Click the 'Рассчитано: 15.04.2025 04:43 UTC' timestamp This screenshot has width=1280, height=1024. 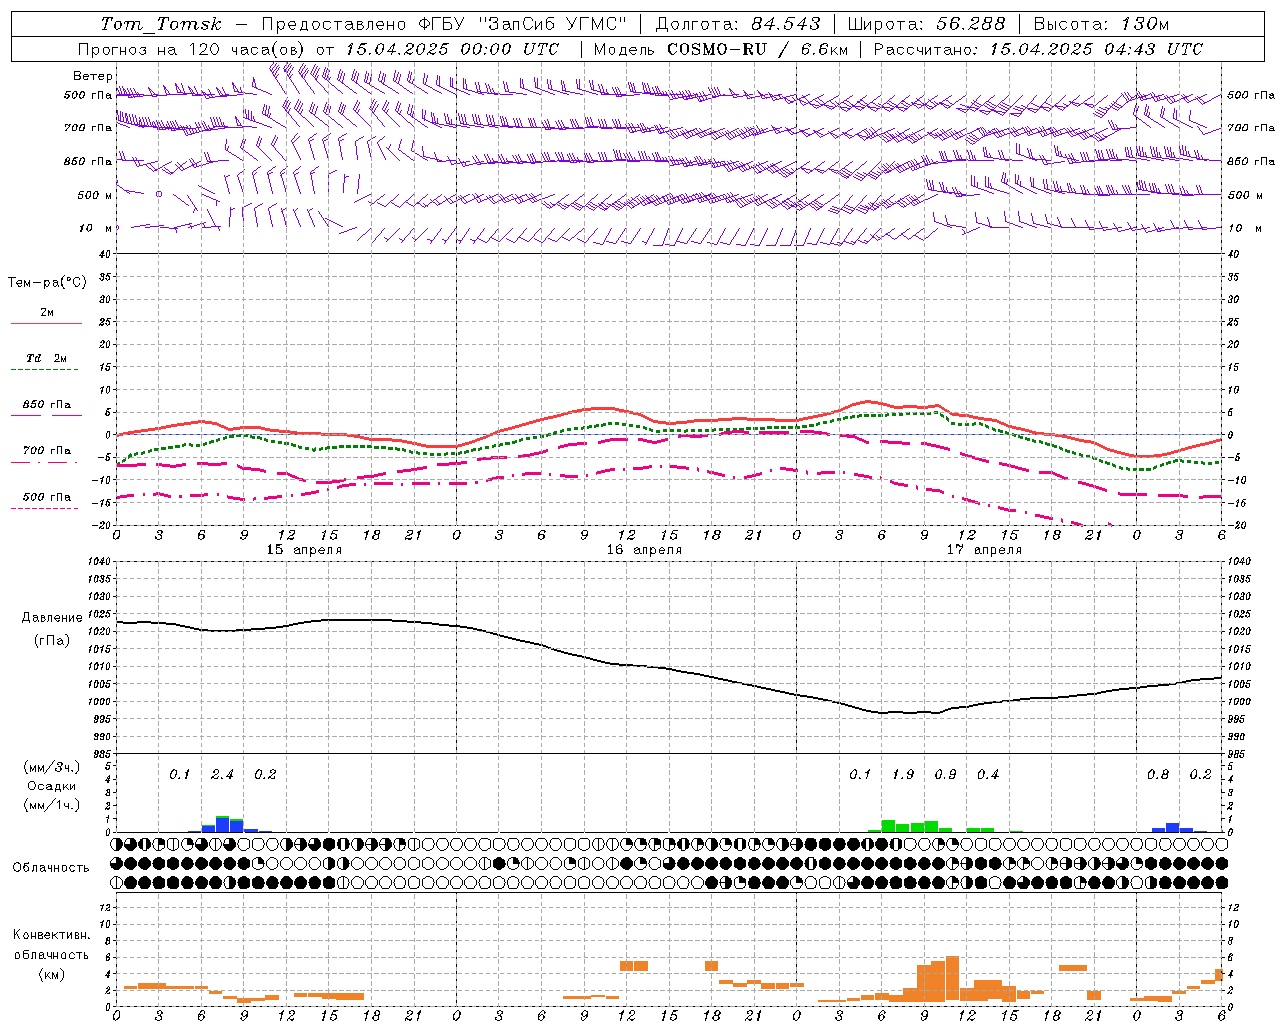tap(1038, 49)
